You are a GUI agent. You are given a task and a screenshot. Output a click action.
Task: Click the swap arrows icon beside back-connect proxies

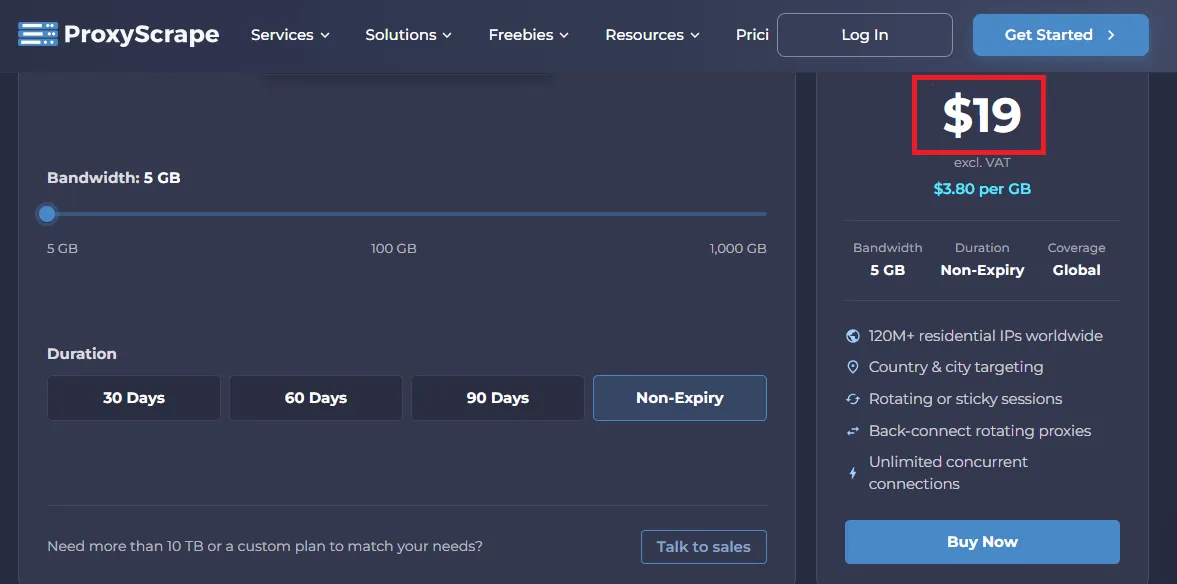pos(853,431)
